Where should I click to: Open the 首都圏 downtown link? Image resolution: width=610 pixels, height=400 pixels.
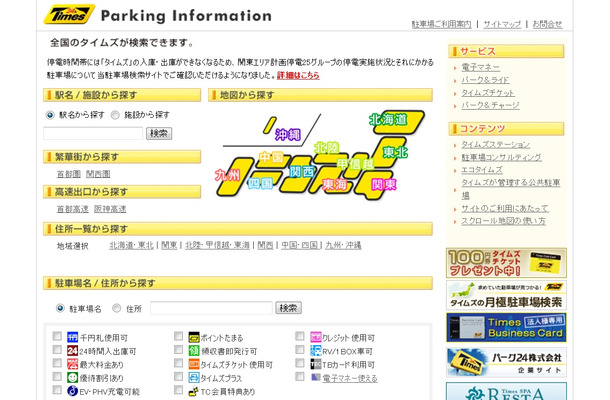(x=68, y=174)
